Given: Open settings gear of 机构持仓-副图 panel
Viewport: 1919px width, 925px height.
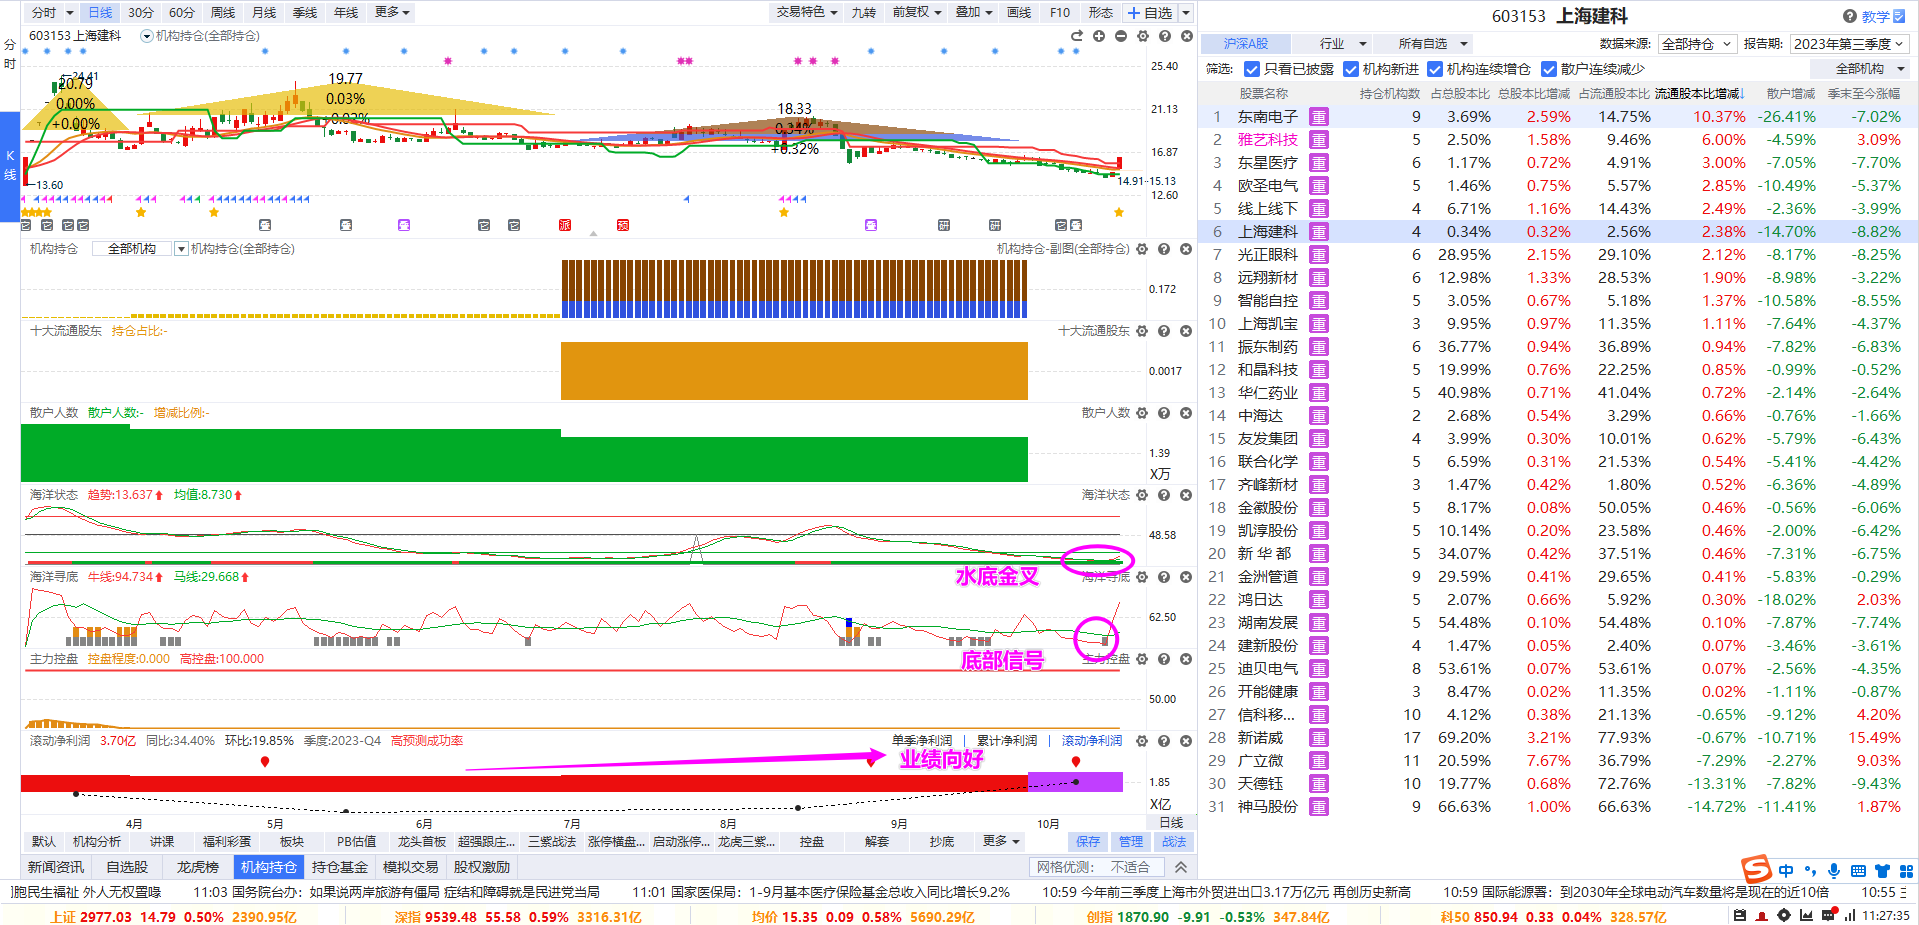Looking at the screenshot, I should [1142, 249].
